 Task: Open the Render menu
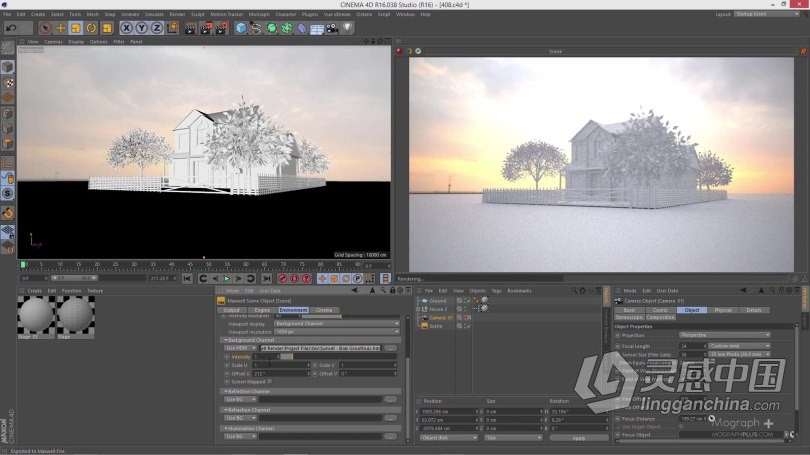177,14
